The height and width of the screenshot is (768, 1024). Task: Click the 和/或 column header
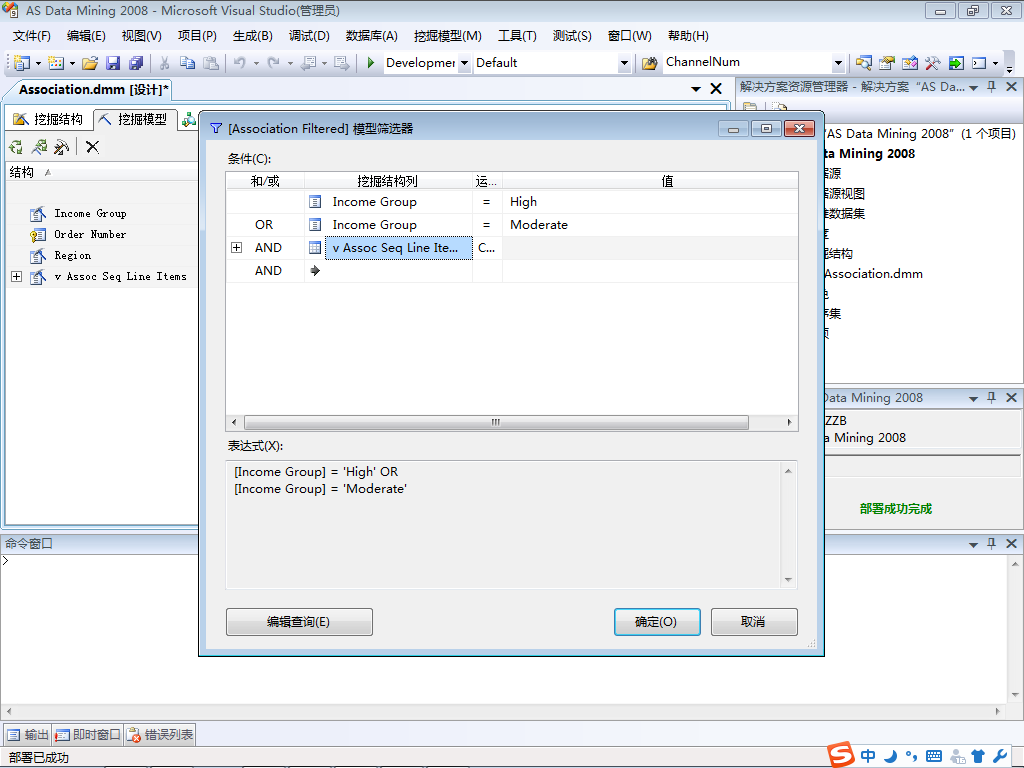(x=265, y=181)
